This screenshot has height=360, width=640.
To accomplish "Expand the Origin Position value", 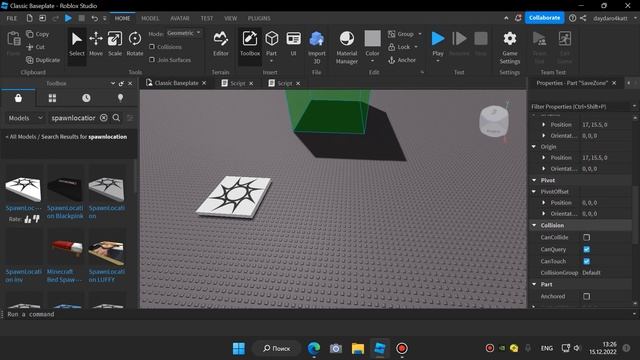I will point(544,158).
